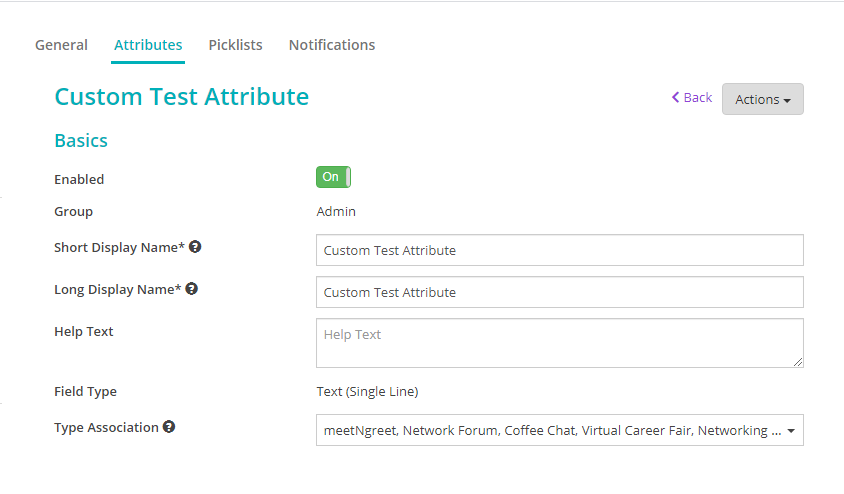Click the Help Text resize grip handle
Image resolution: width=844 pixels, height=494 pixels.
point(798,362)
